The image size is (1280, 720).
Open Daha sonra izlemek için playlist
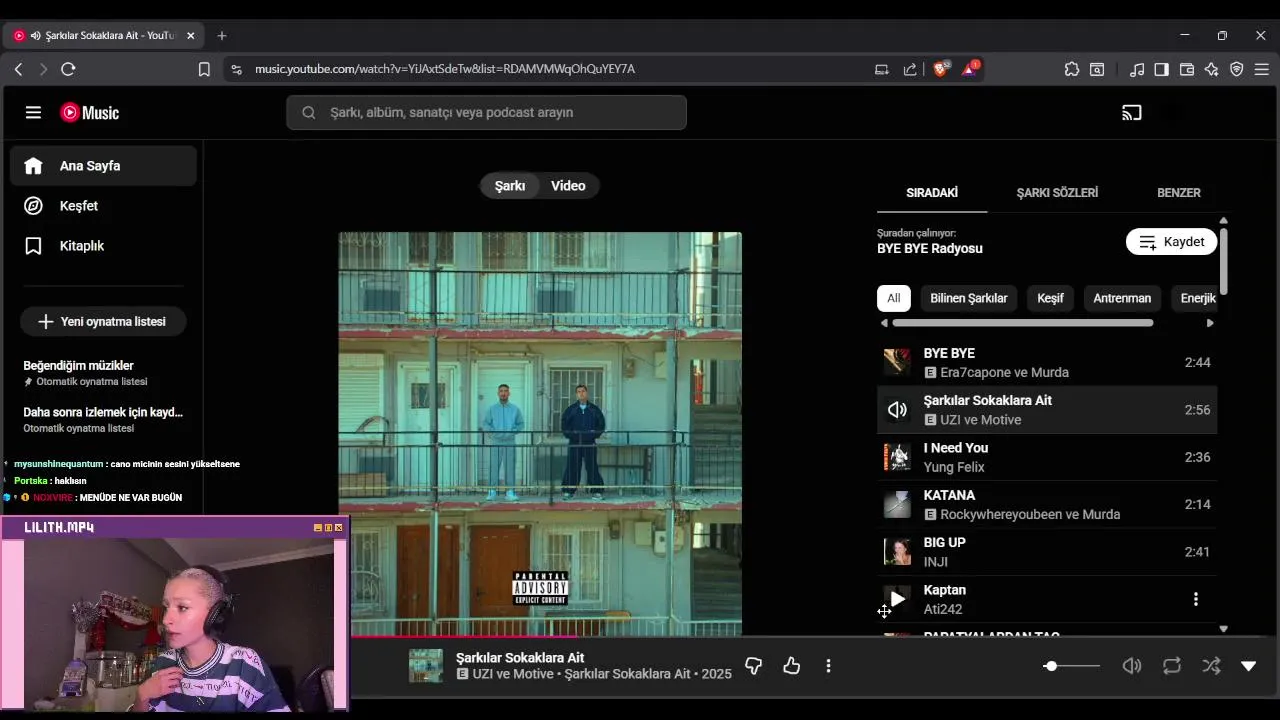[x=103, y=419]
